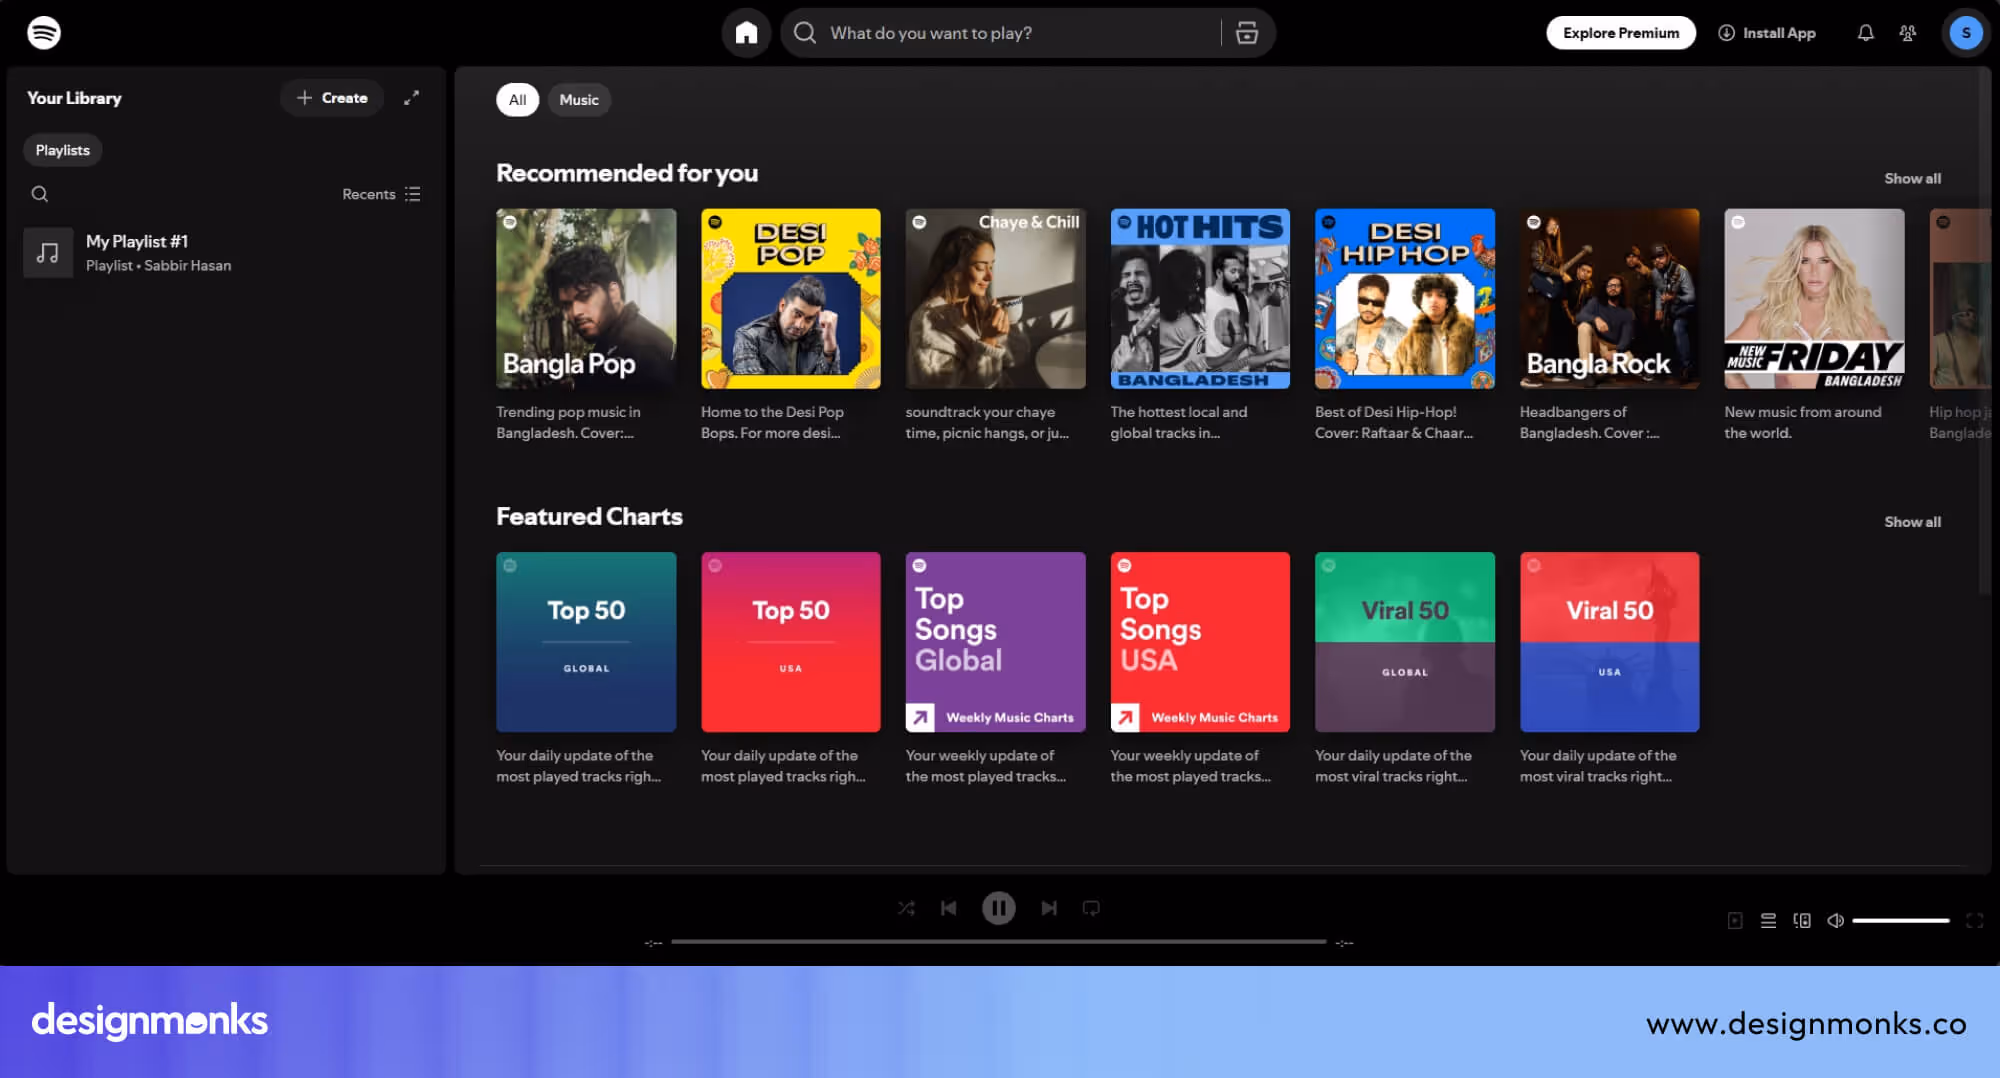Skip to next track
Viewport: 2000px width, 1078px height.
1048,908
